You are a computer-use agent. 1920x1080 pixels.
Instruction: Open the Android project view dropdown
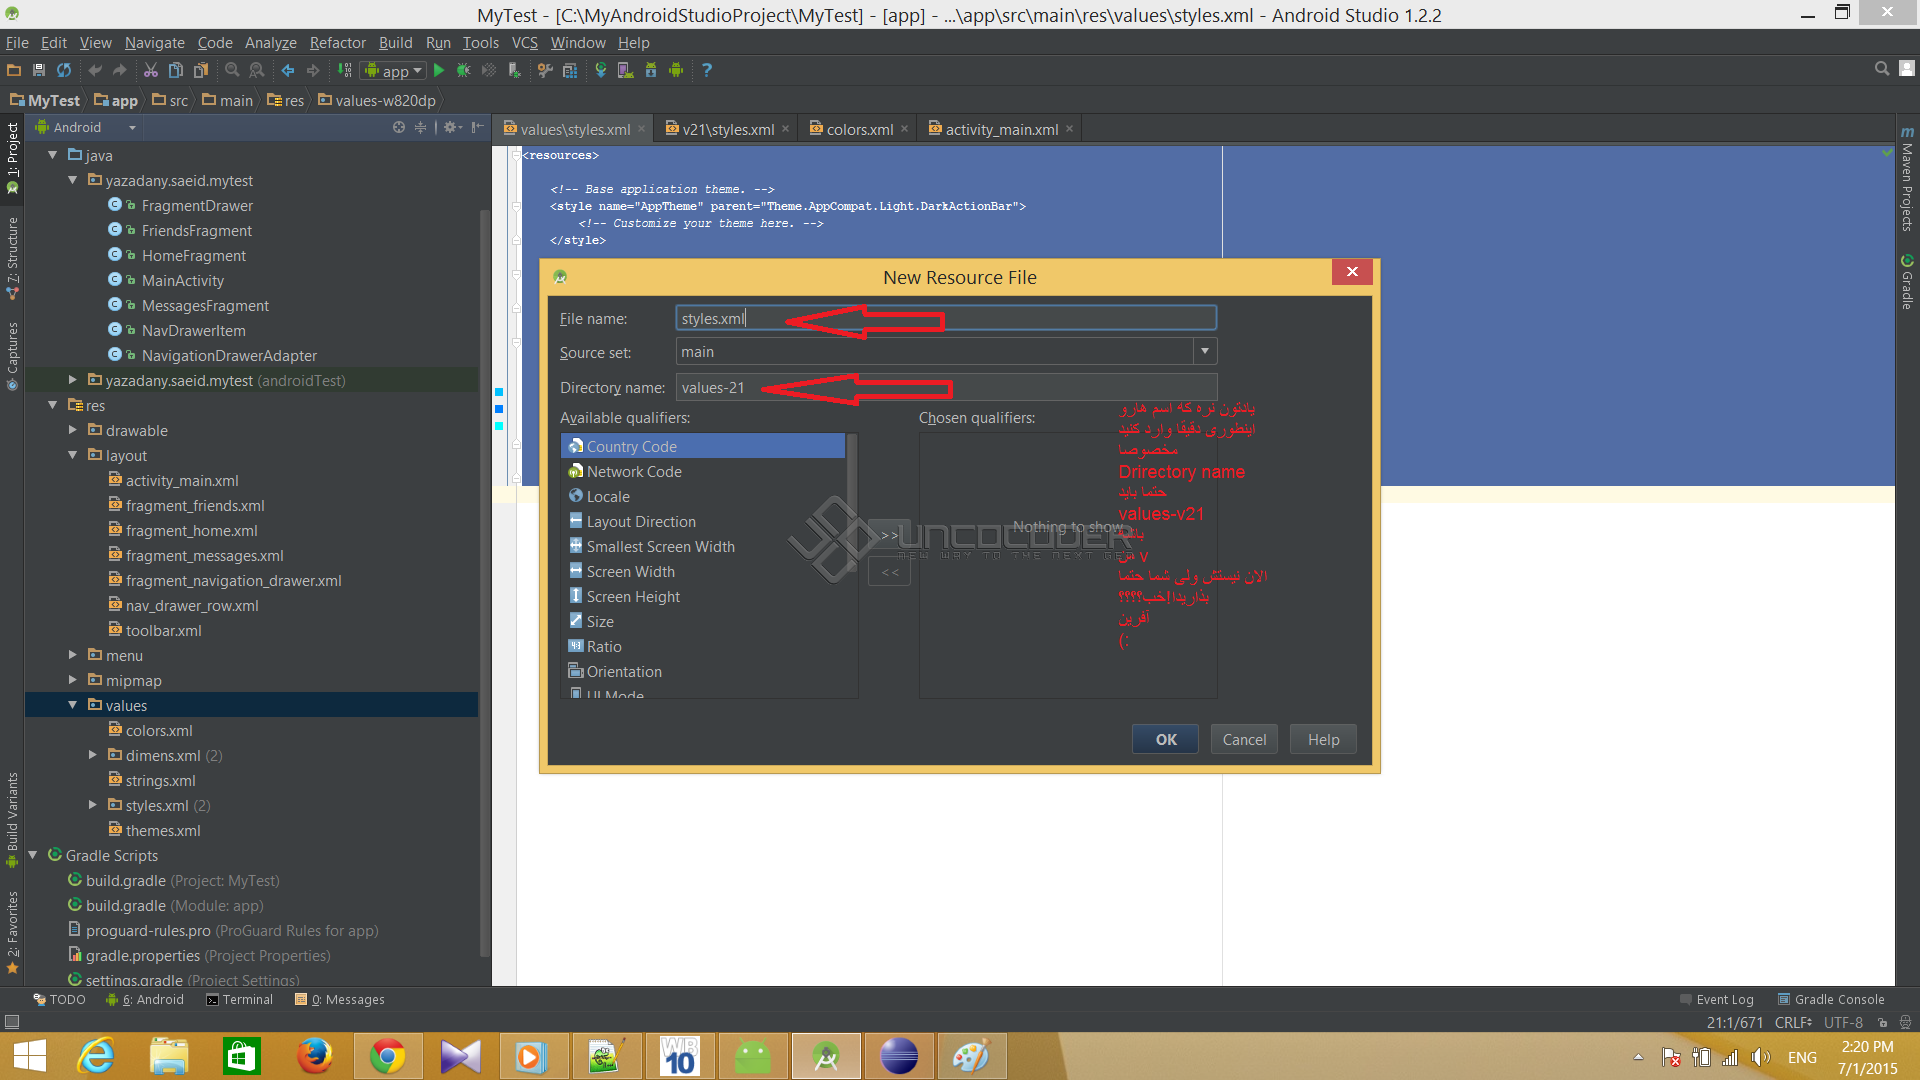click(x=86, y=127)
